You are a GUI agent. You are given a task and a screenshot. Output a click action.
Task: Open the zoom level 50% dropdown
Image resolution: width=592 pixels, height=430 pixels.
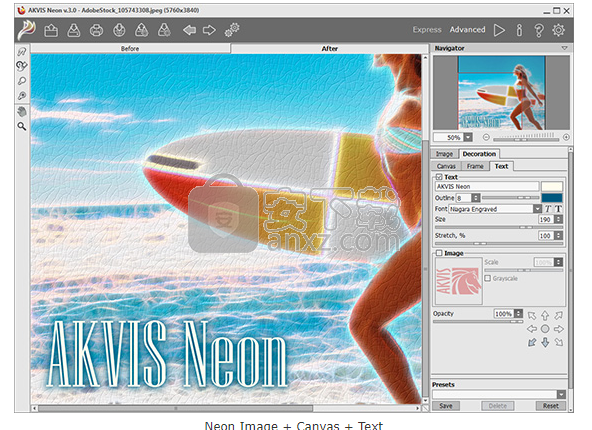[468, 137]
